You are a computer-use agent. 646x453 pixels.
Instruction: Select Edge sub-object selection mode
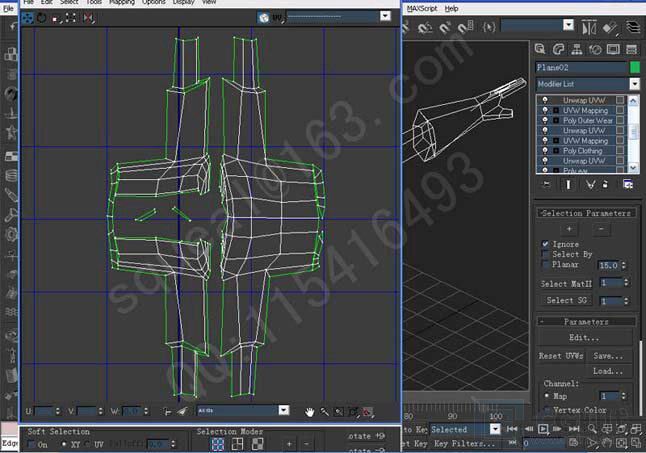pyautogui.click(x=237, y=444)
